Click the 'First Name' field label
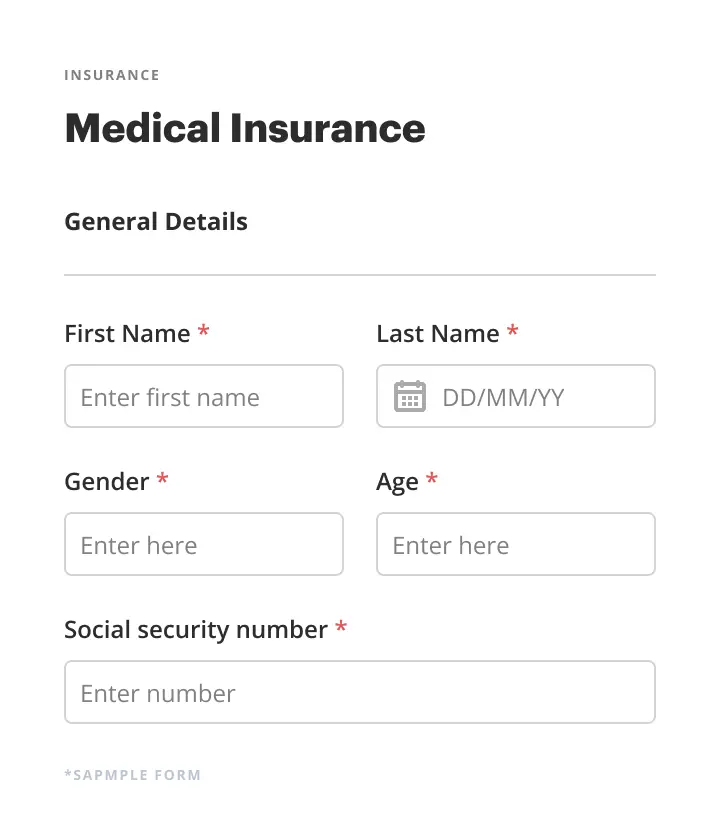 (127, 334)
